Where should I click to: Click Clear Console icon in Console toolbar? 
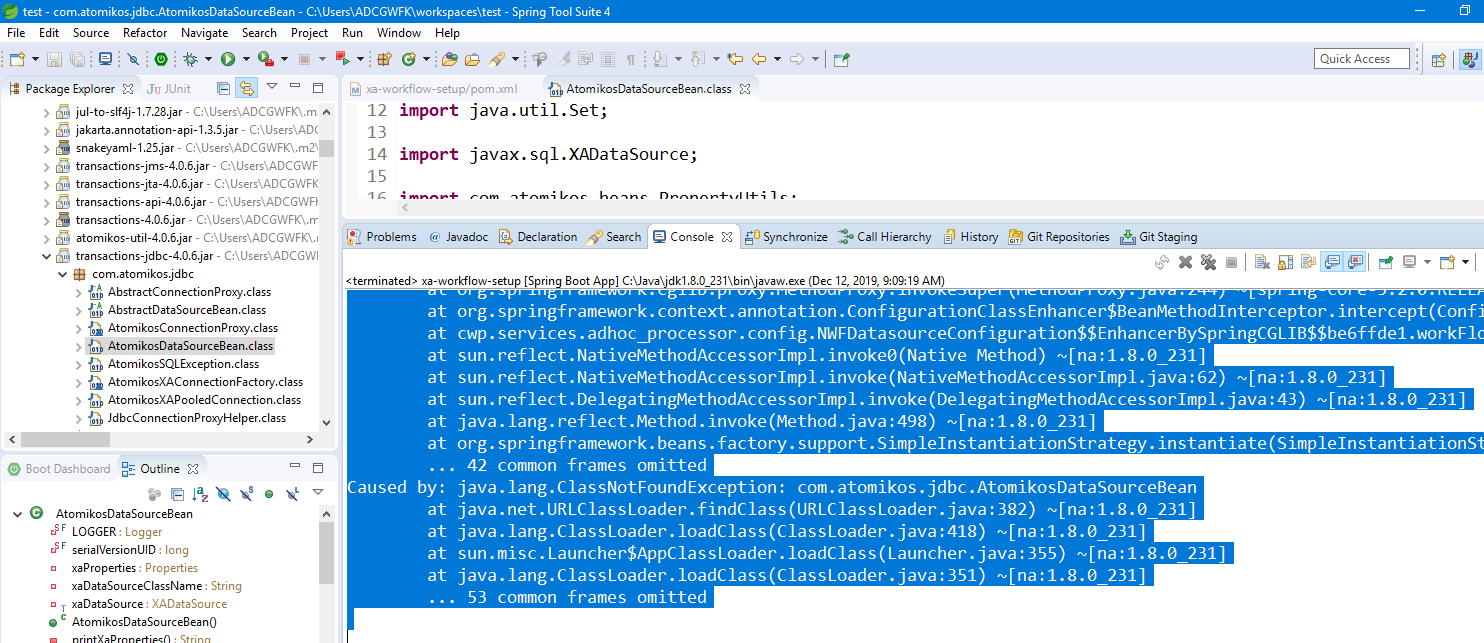[x=1262, y=262]
